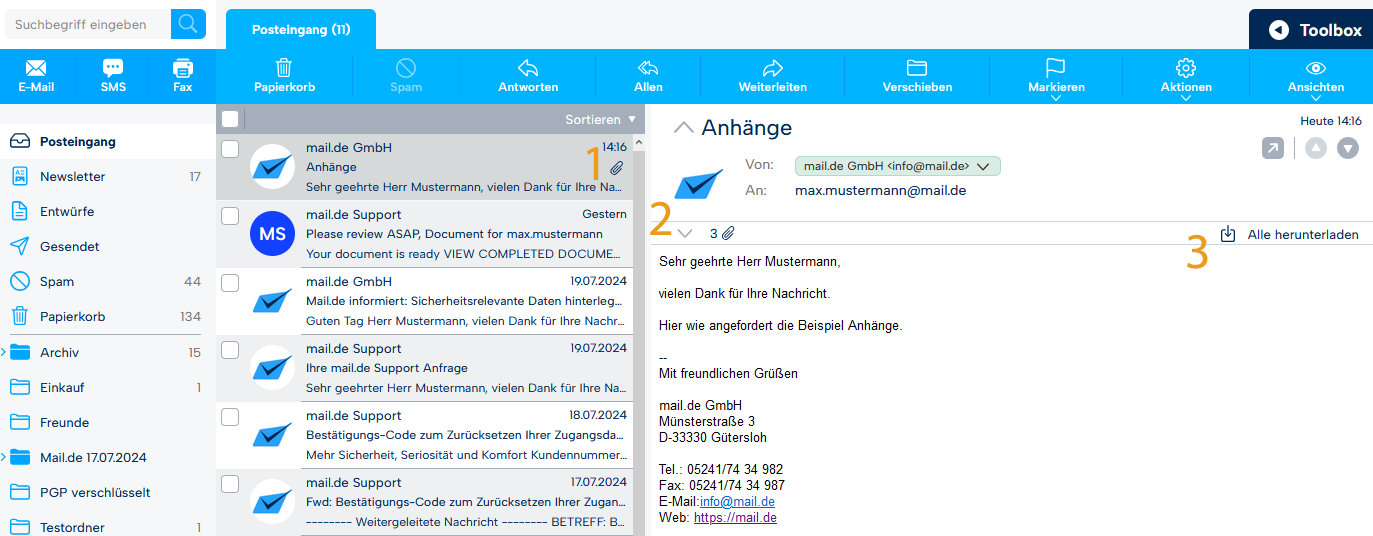Open the E-Mail section
The width and height of the screenshot is (1373, 536).
click(x=36, y=76)
